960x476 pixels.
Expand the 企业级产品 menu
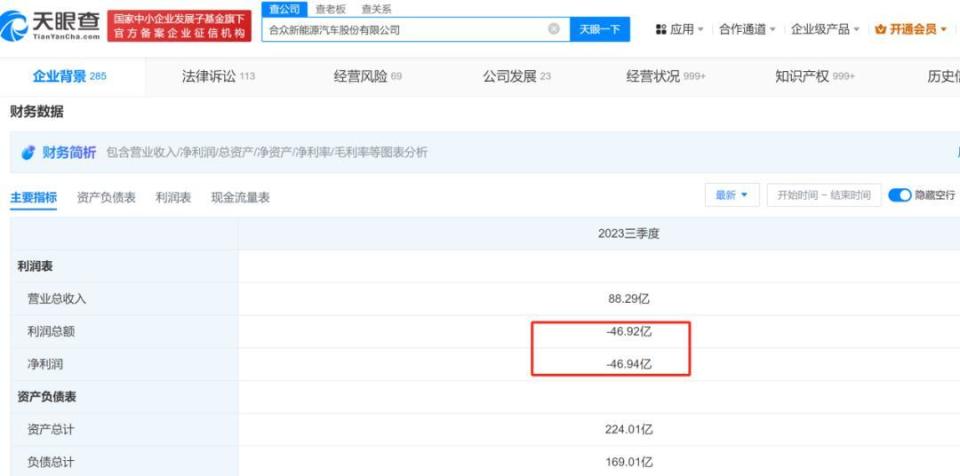(x=825, y=29)
